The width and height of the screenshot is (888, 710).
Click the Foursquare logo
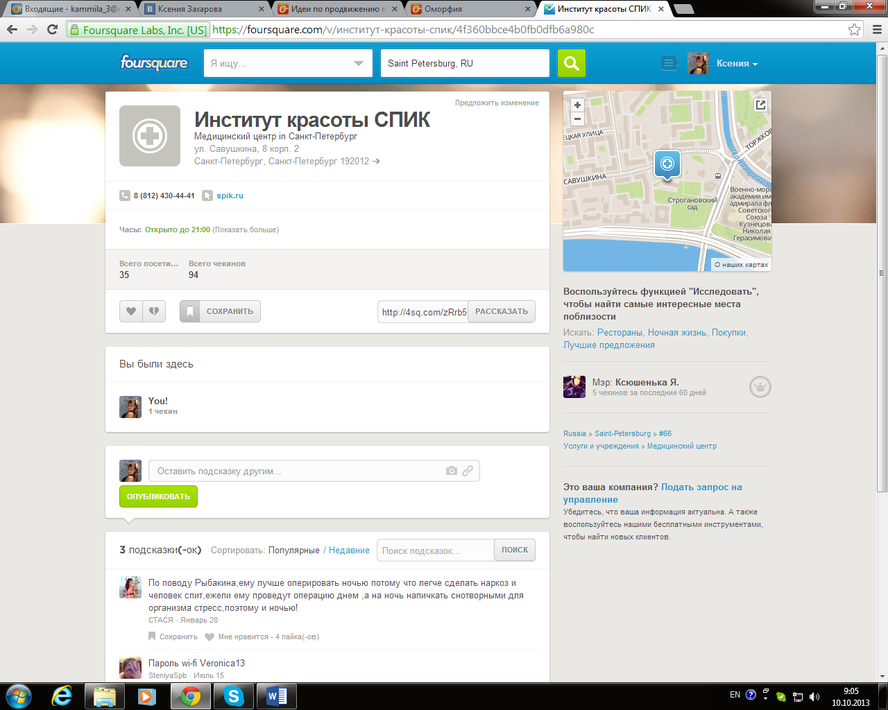click(153, 63)
